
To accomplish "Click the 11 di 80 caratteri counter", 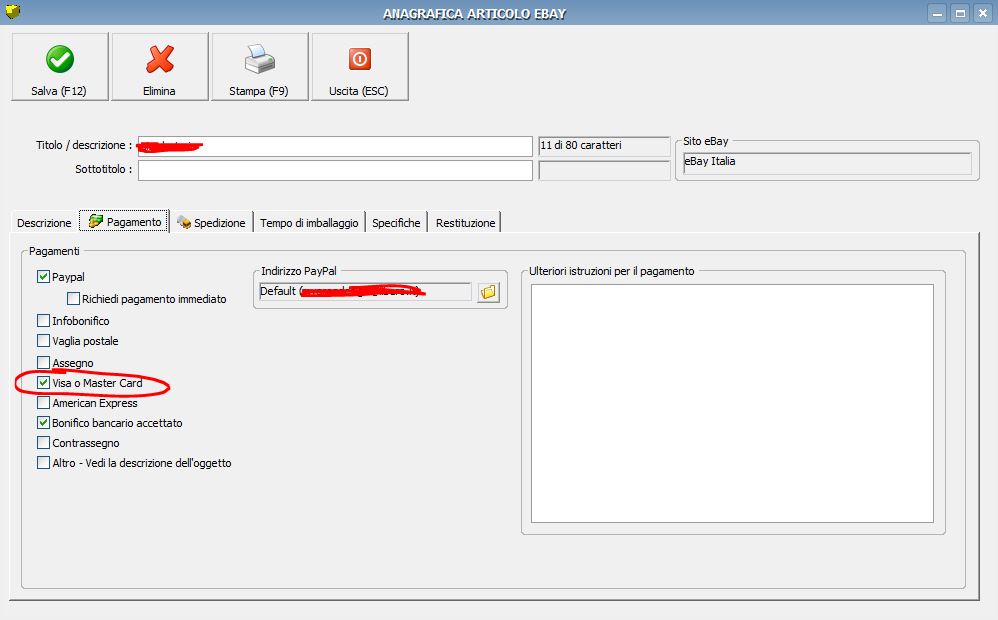I will point(604,146).
